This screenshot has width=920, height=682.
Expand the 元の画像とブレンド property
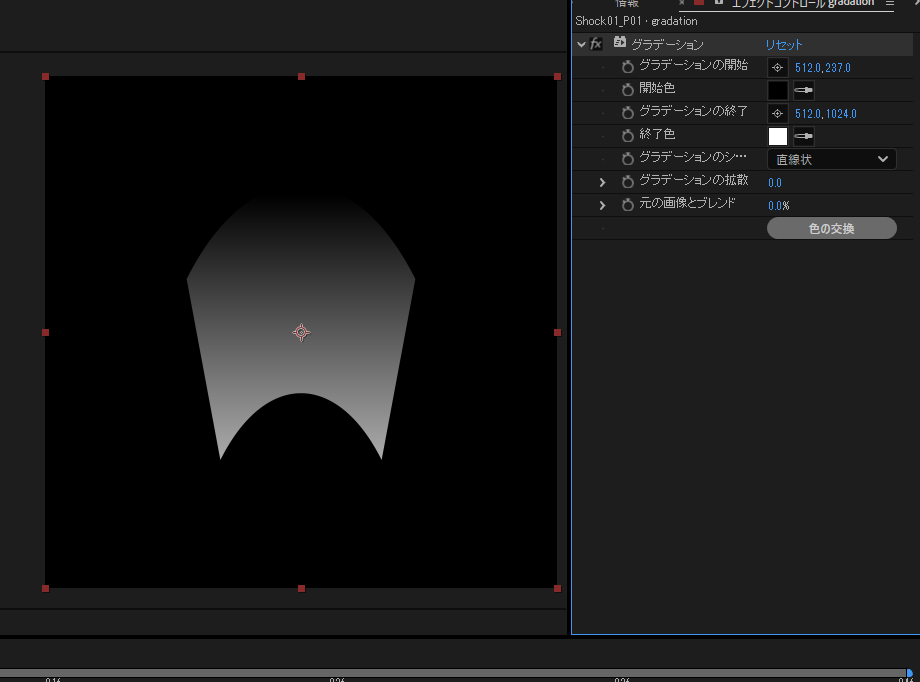click(x=602, y=205)
